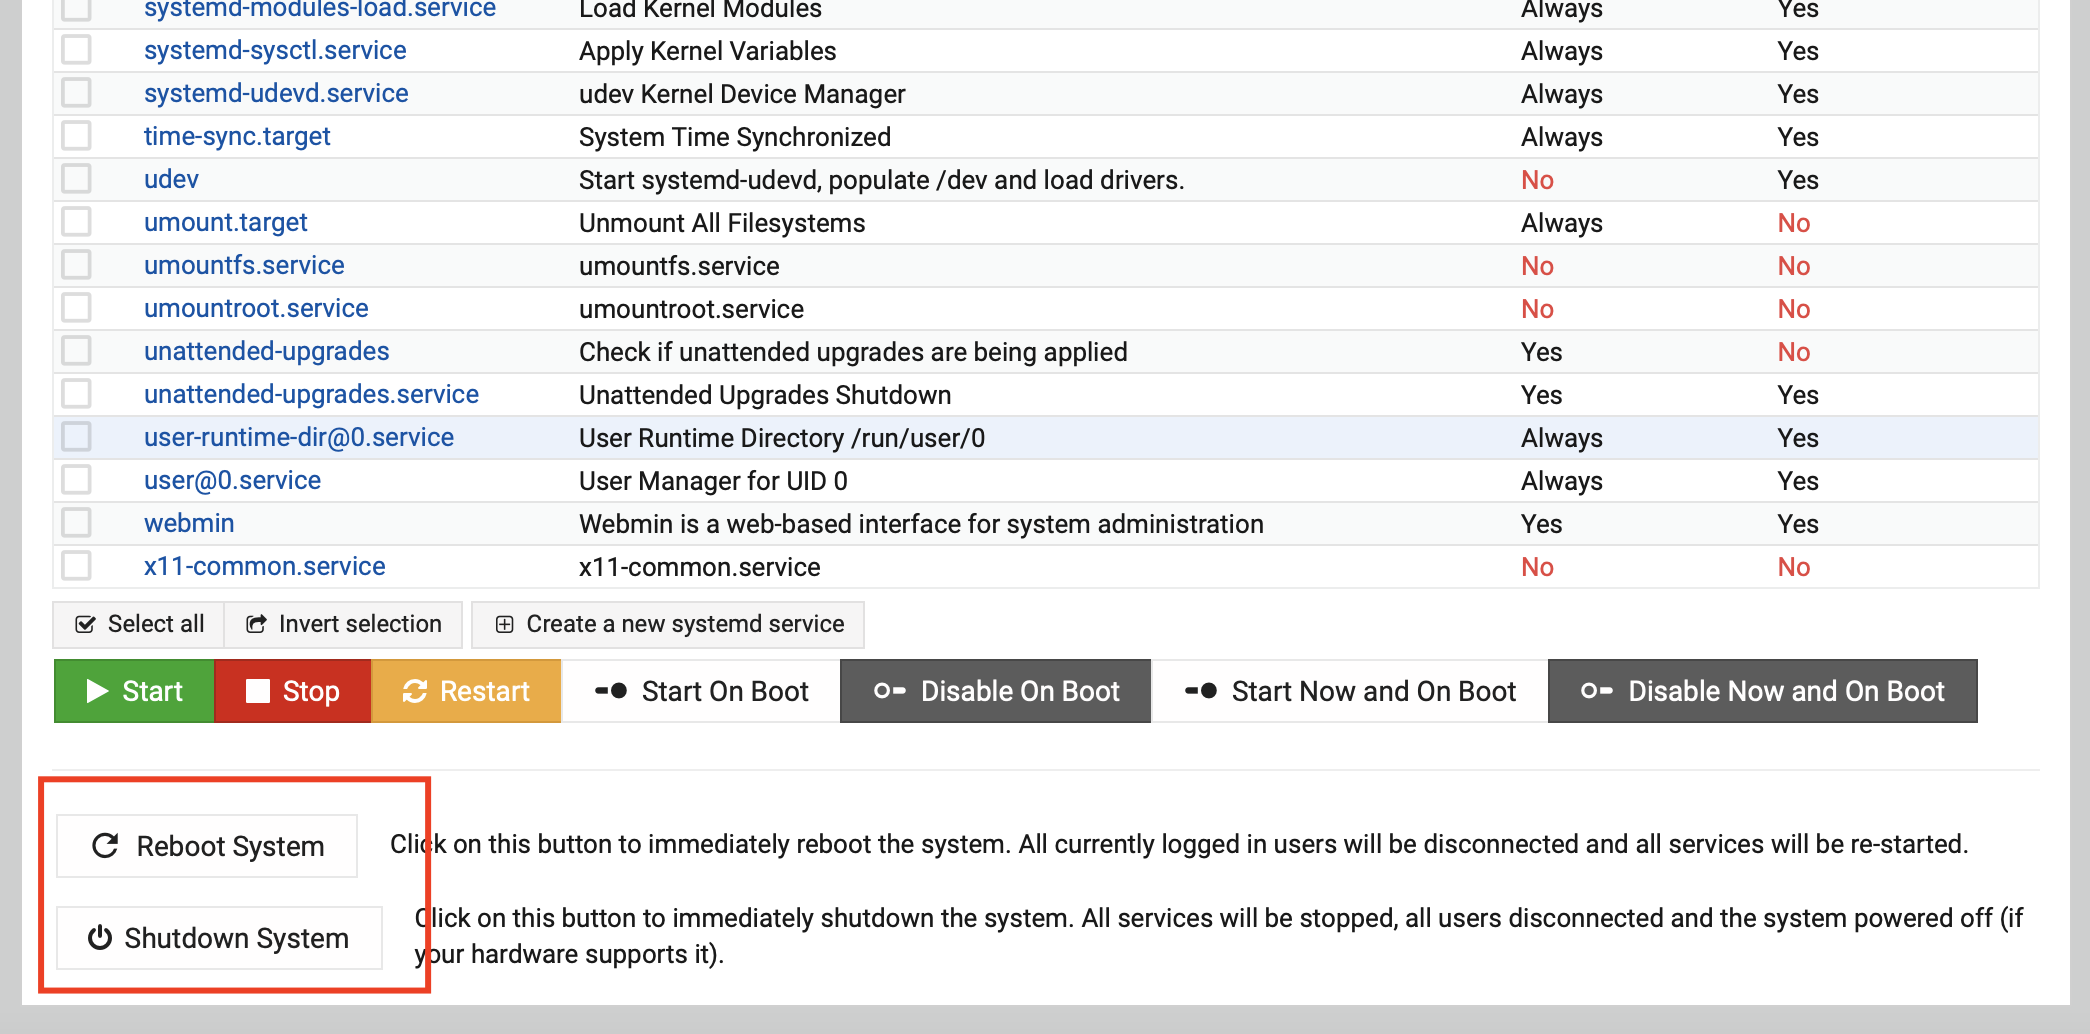Tick the checkbox for systemd-udevd.service
Viewport: 2090px width, 1034px height.
[76, 93]
